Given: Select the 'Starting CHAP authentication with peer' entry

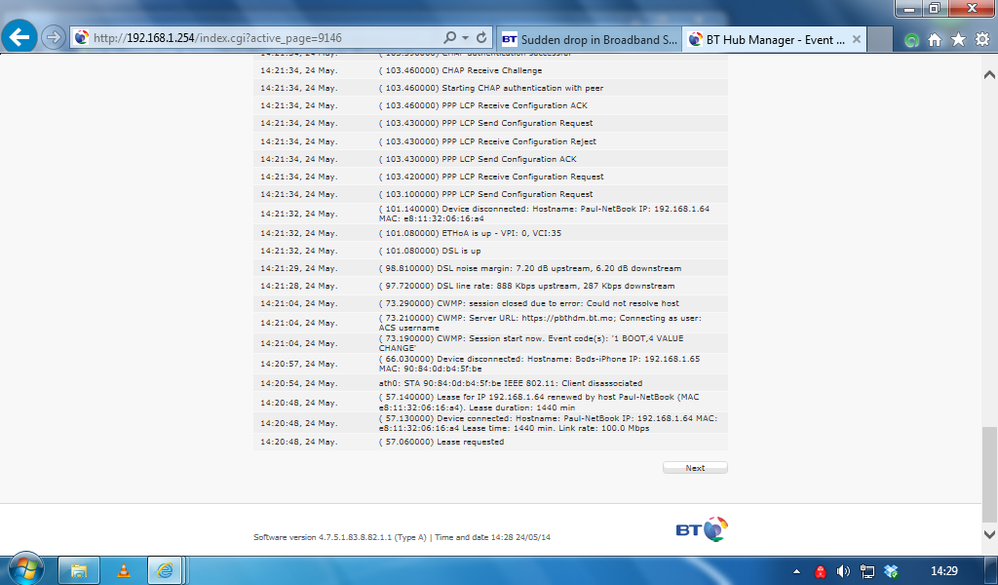Looking at the screenshot, I should coord(490,88).
